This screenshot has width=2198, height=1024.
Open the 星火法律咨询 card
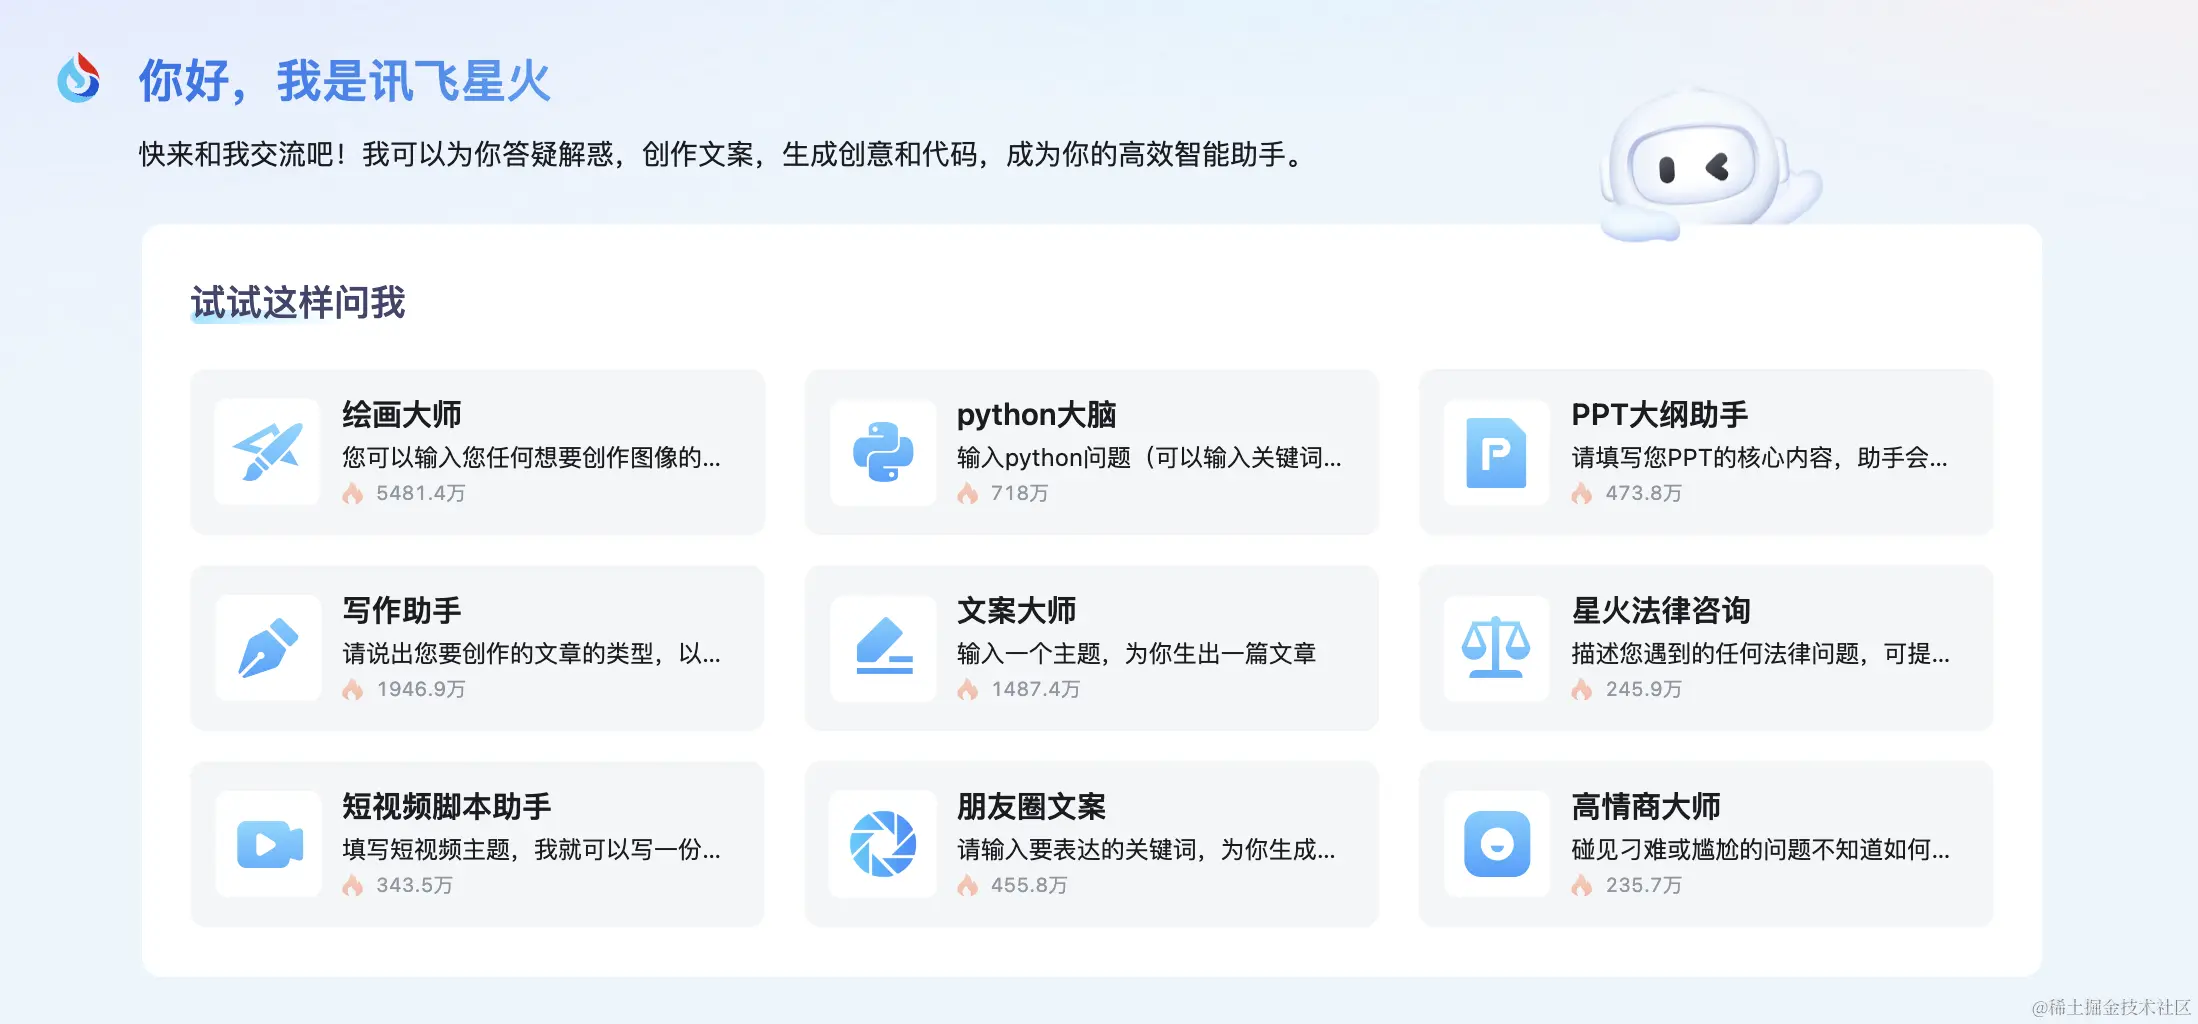click(x=1706, y=648)
